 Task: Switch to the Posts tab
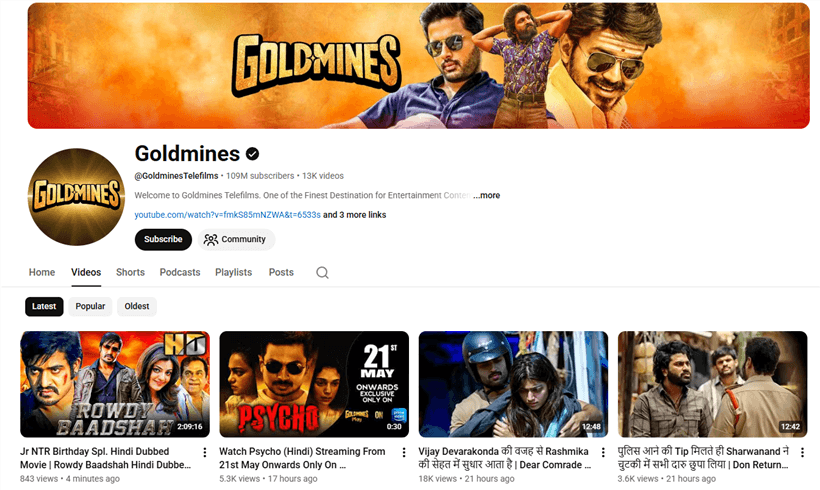pos(281,272)
